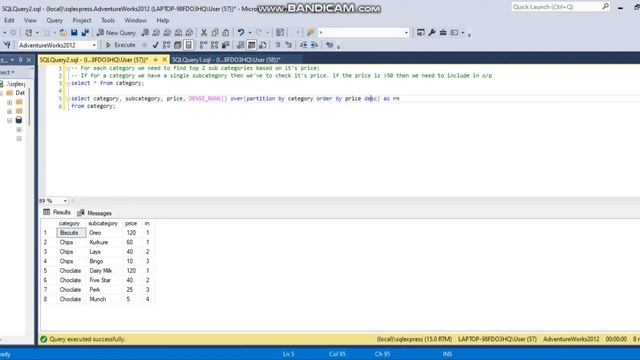This screenshot has width=640, height=360.
Task: Pin the SQLQuery2.sql tab
Action: [x=156, y=60]
